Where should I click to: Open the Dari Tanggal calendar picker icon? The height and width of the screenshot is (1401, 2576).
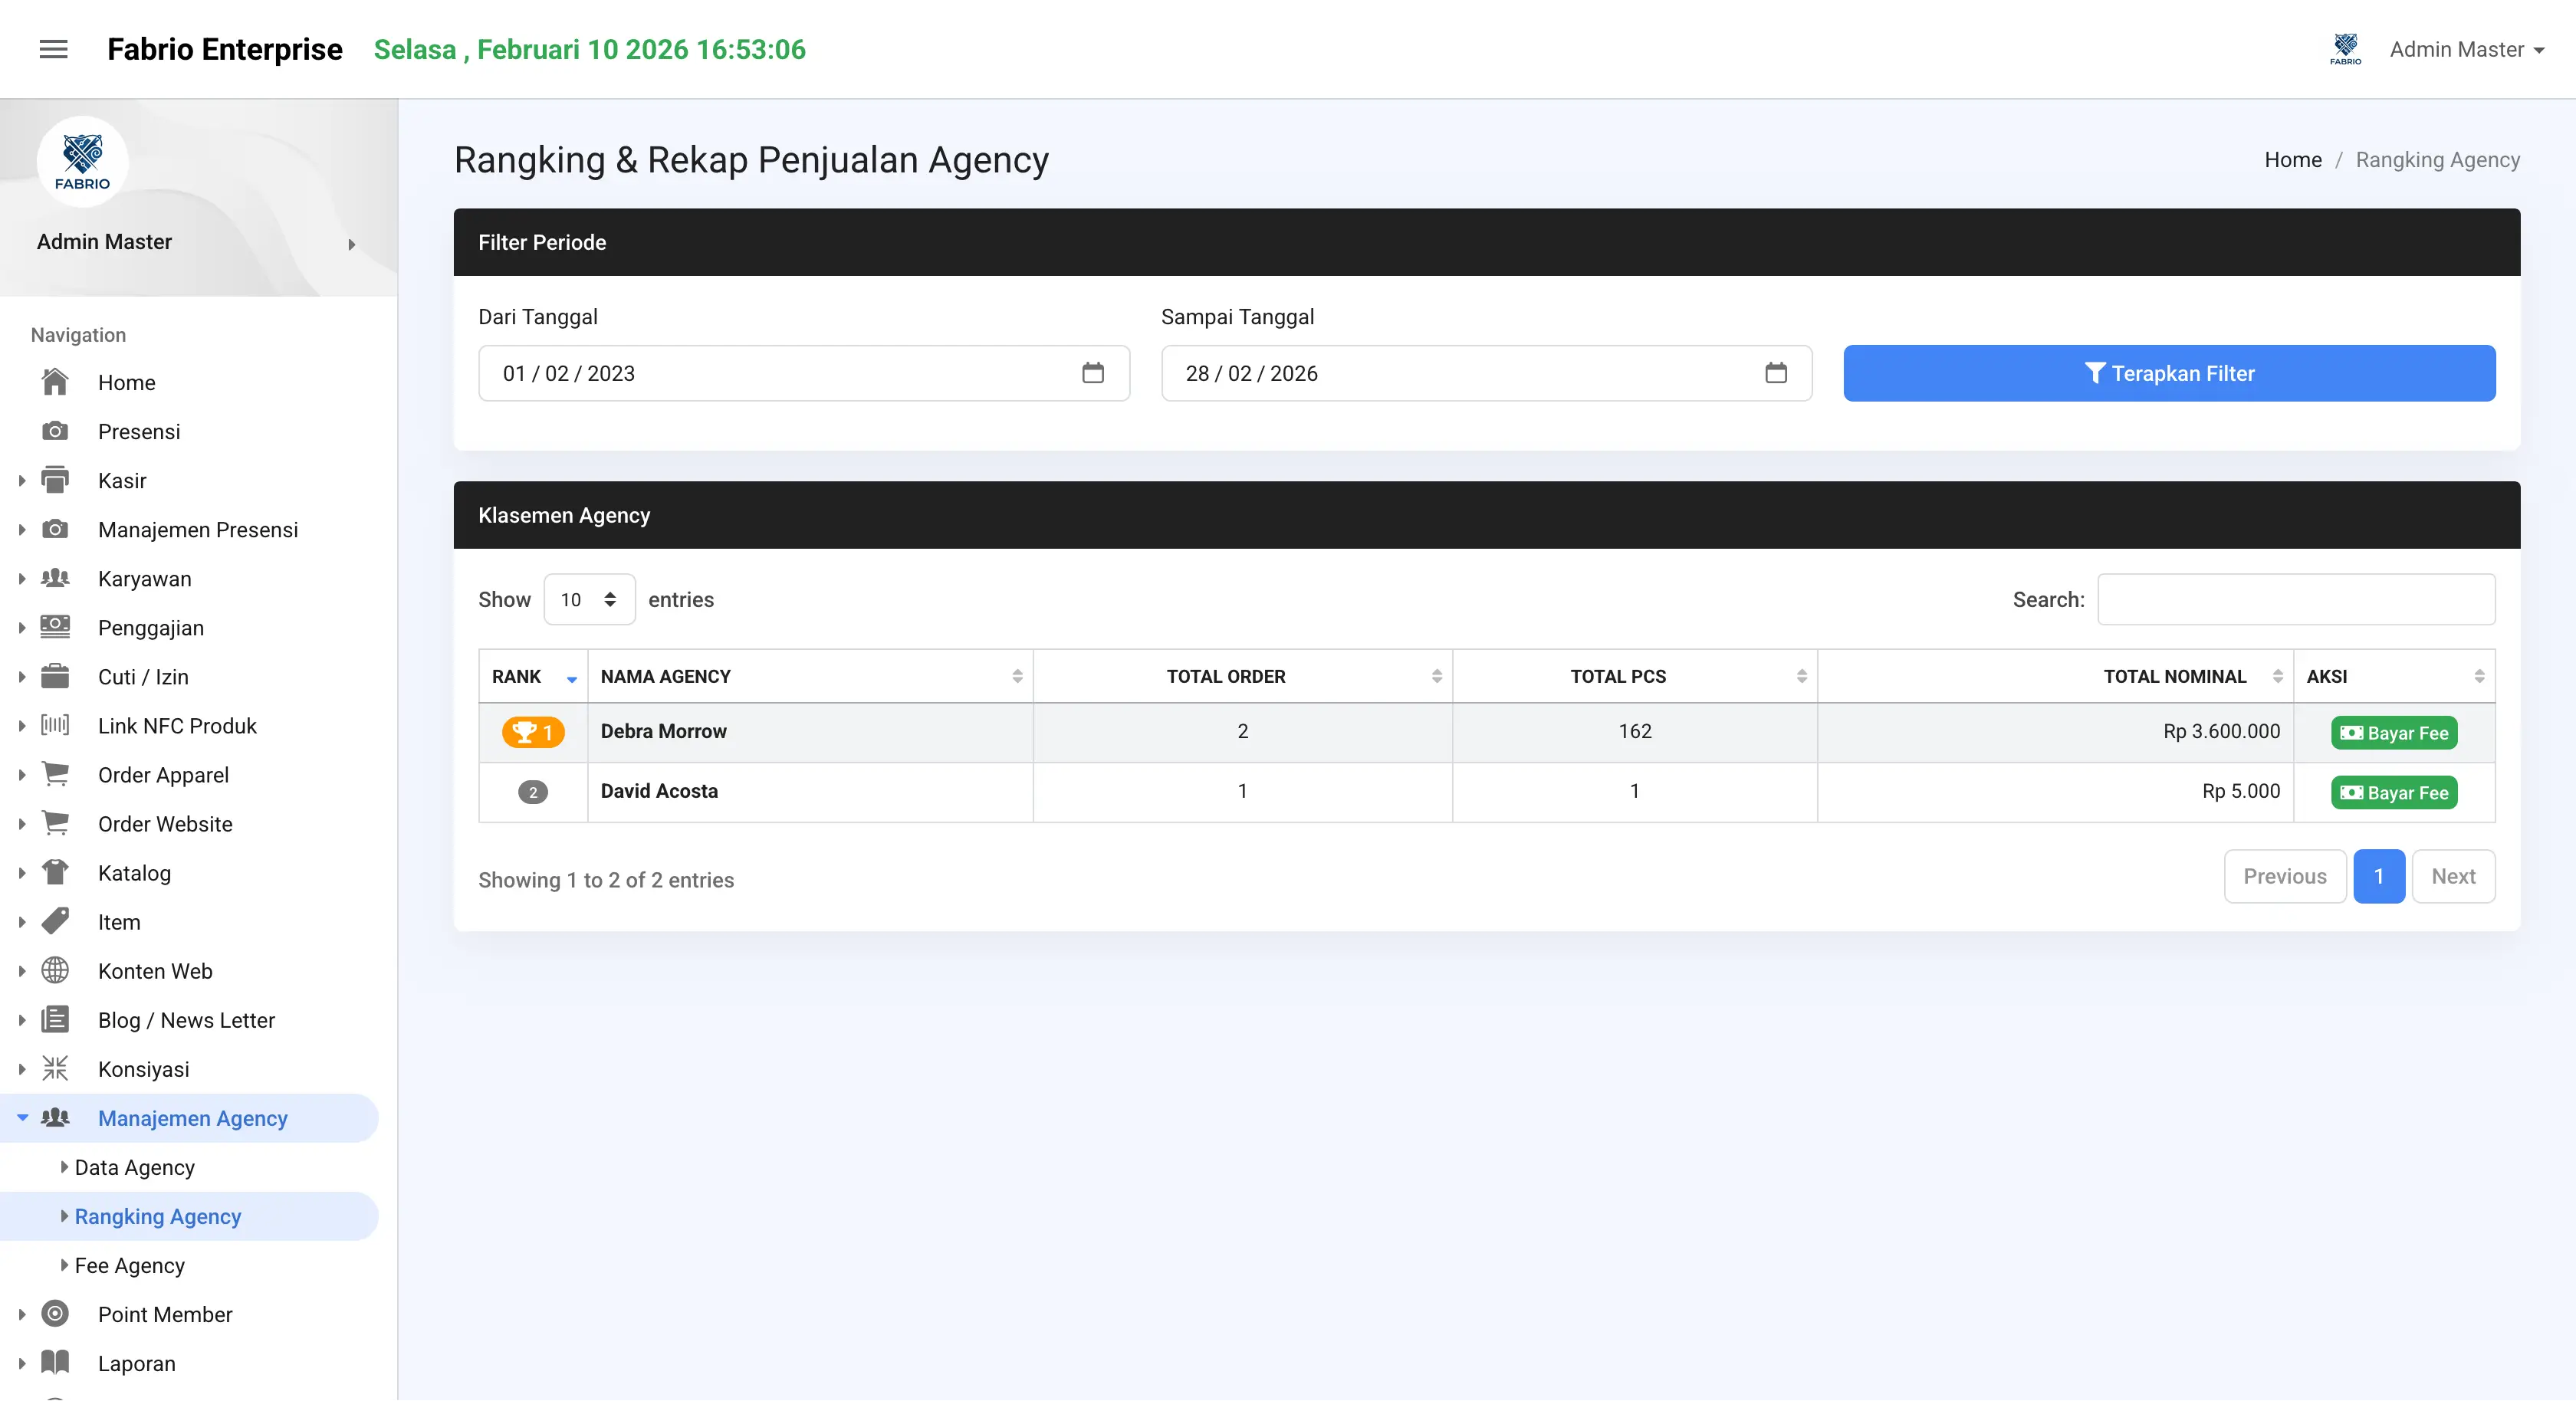click(1093, 373)
